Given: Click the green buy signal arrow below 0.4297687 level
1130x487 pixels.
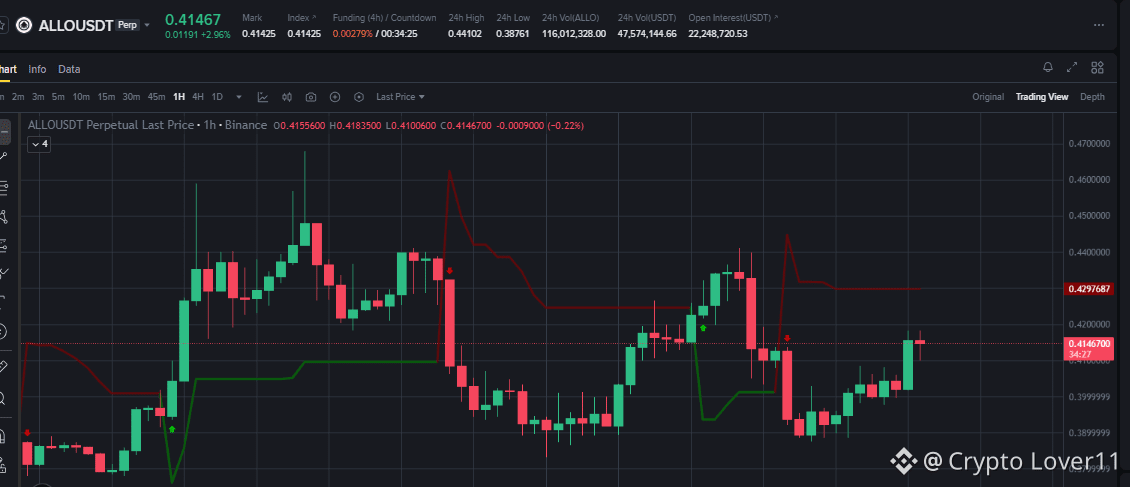Looking at the screenshot, I should pyautogui.click(x=703, y=329).
